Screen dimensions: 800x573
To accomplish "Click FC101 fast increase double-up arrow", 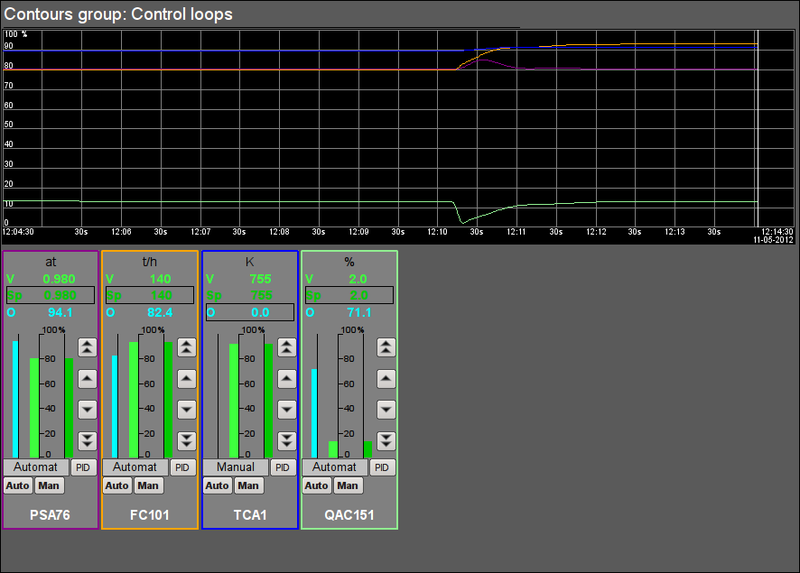I will pyautogui.click(x=187, y=347).
